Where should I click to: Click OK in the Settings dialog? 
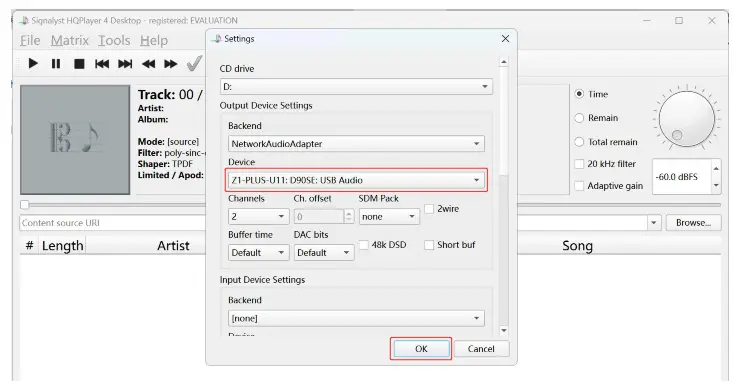tap(421, 349)
